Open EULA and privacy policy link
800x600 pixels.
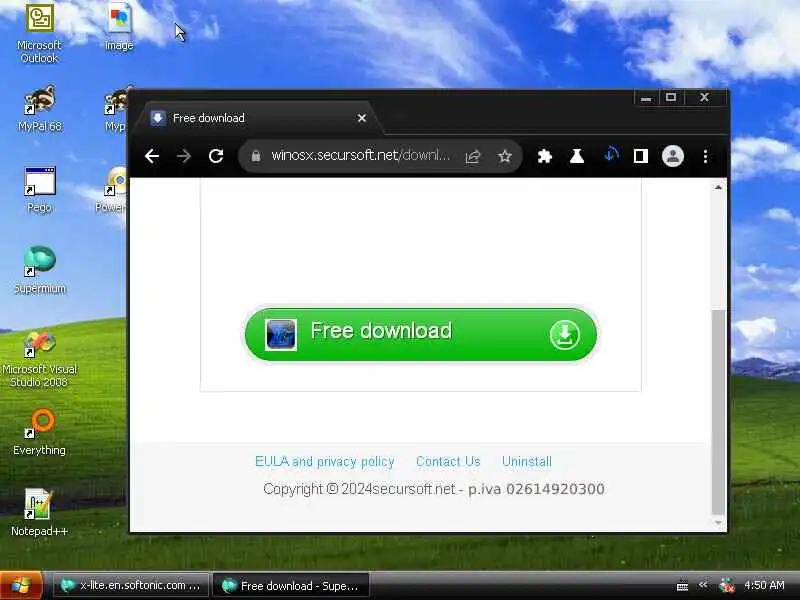[324, 461]
